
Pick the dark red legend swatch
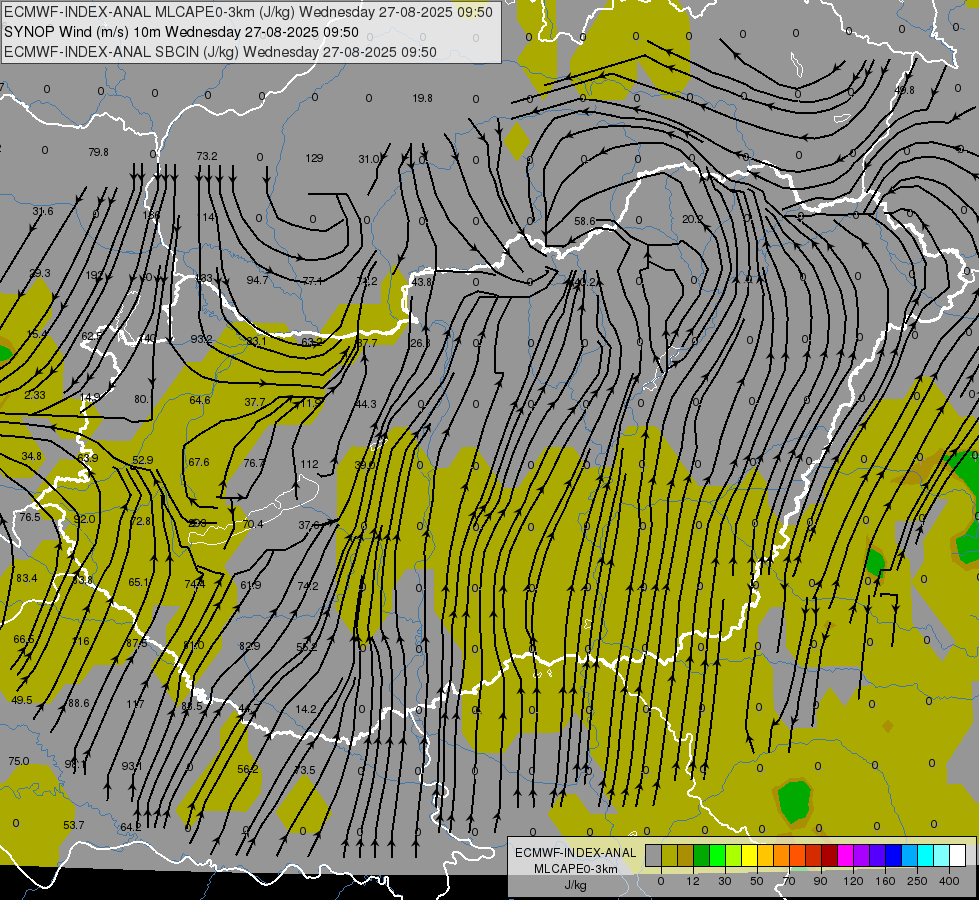click(x=829, y=856)
